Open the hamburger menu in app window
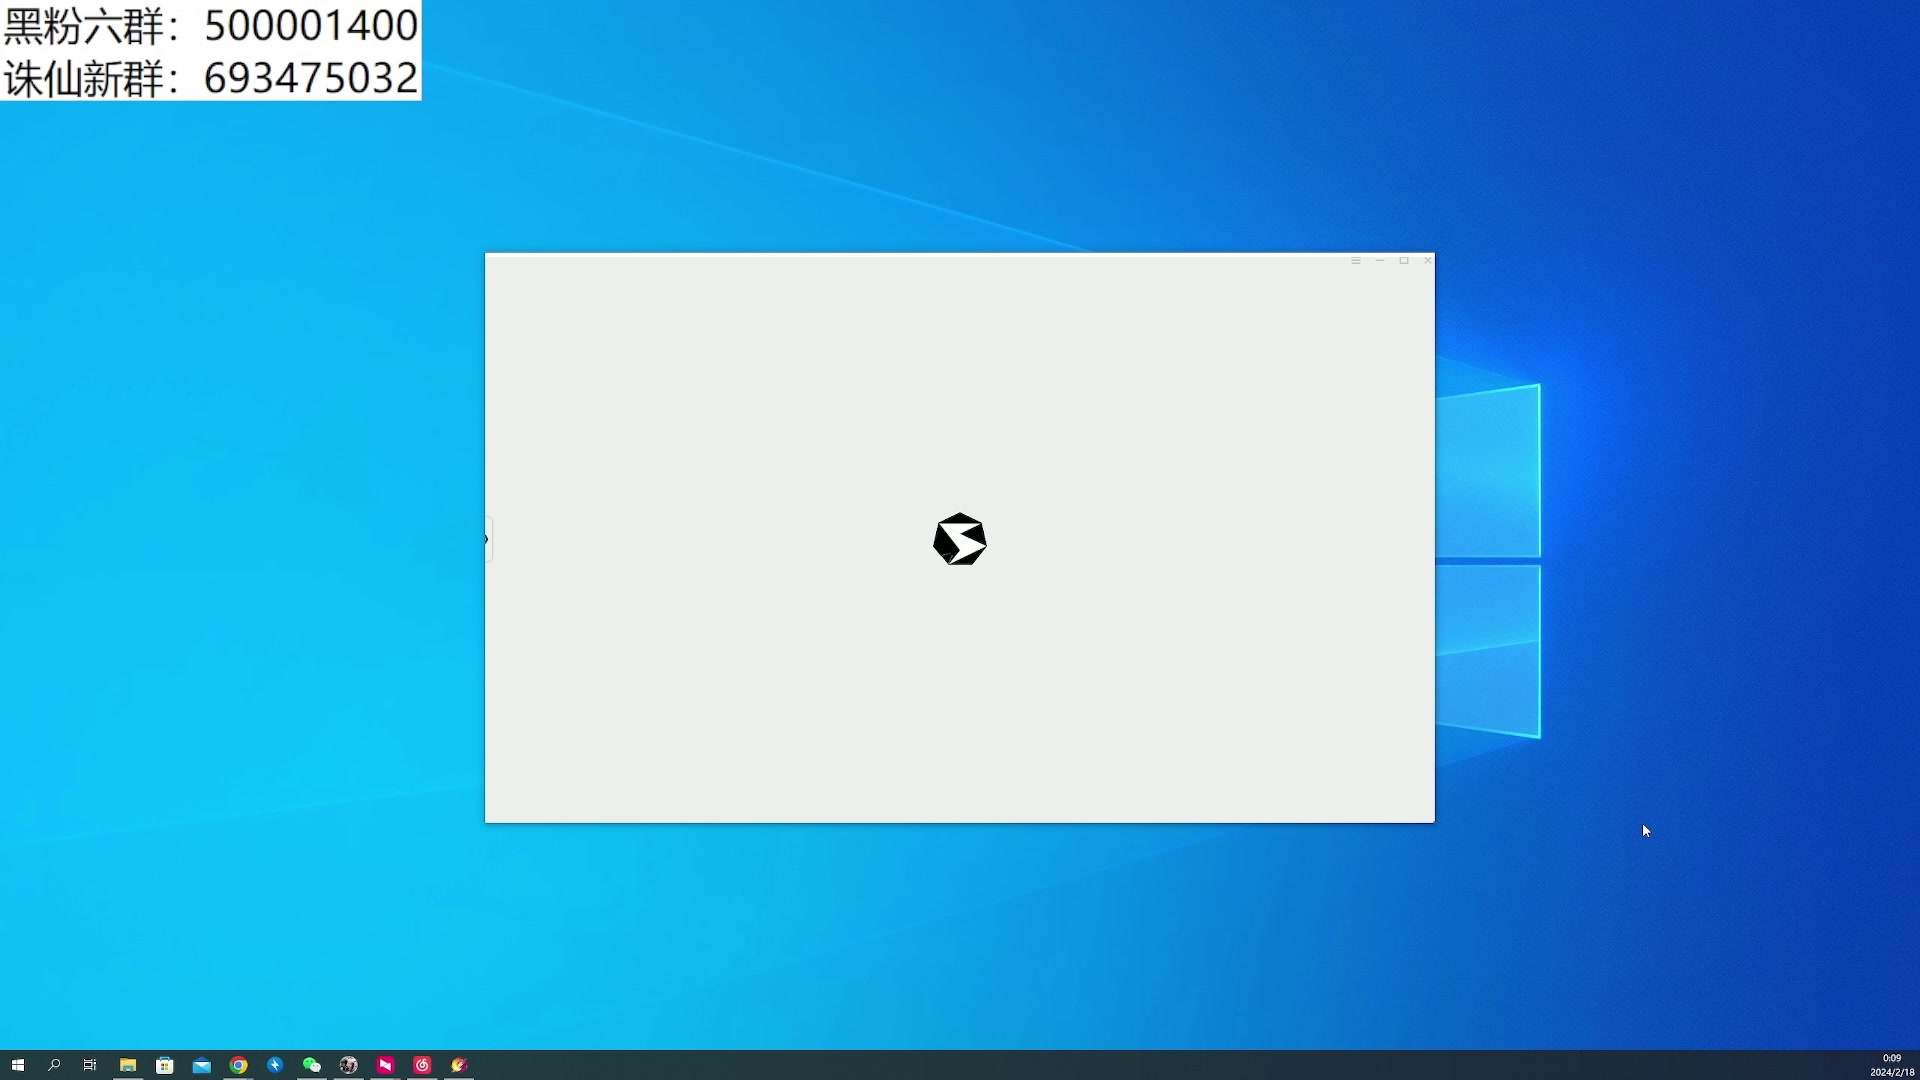Screen dimensions: 1920x1080 (x=1356, y=261)
